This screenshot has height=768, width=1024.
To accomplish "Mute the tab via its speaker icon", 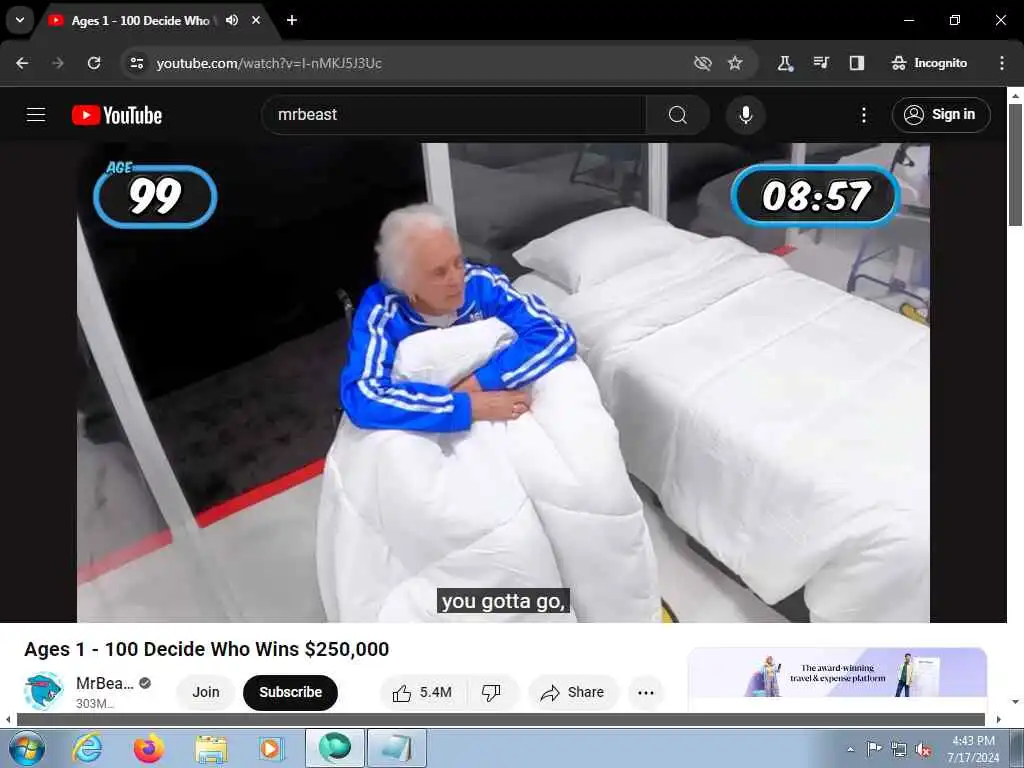I will pyautogui.click(x=232, y=20).
